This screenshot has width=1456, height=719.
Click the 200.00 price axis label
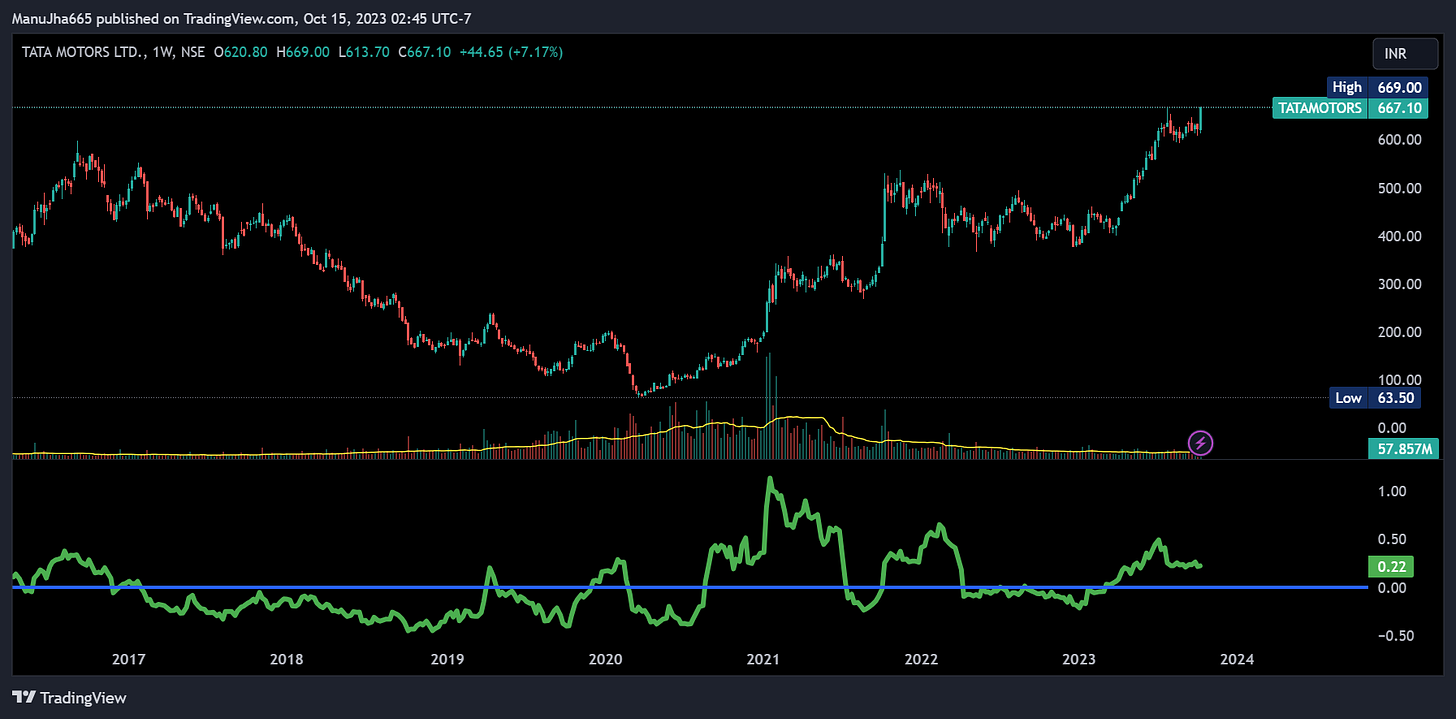click(x=1398, y=332)
